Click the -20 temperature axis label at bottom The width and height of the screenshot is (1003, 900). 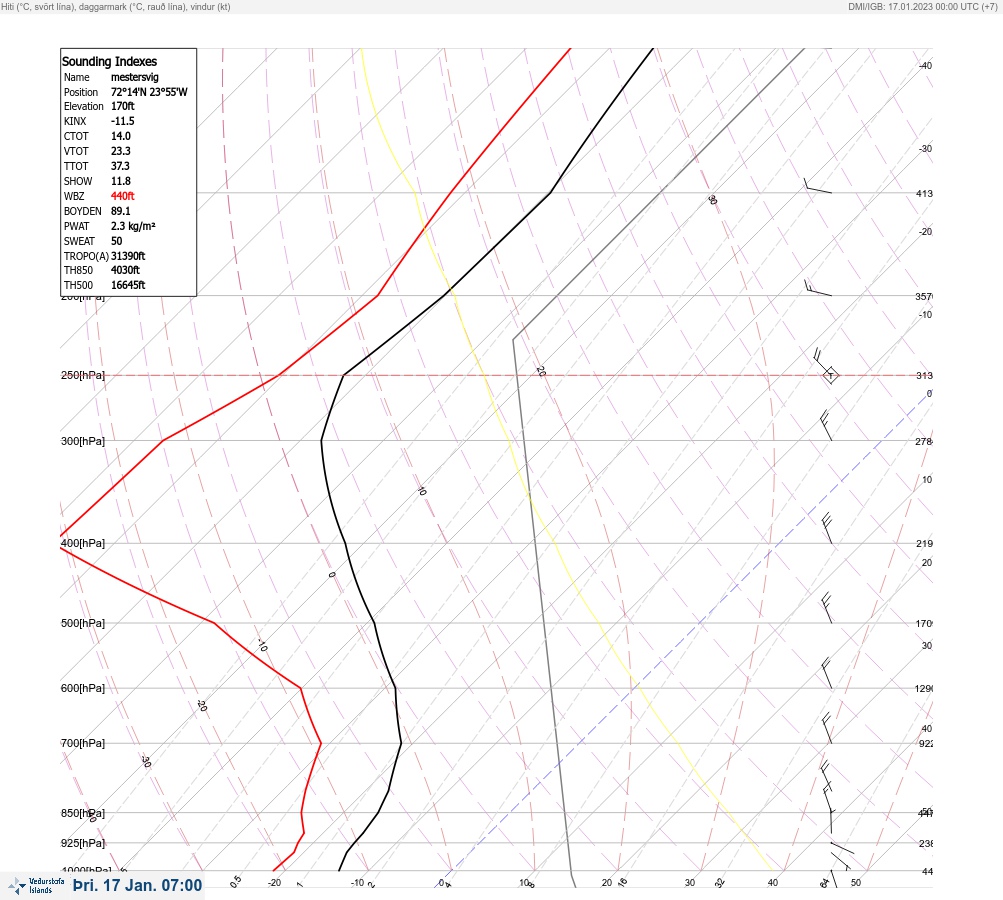pos(274,883)
